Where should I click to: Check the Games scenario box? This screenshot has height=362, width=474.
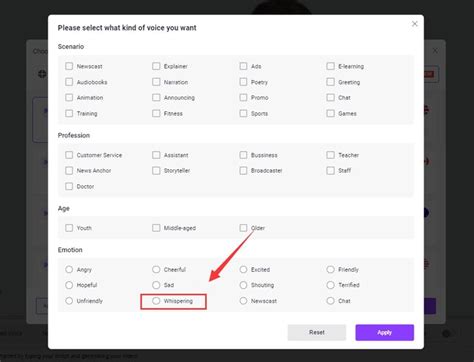(x=330, y=113)
